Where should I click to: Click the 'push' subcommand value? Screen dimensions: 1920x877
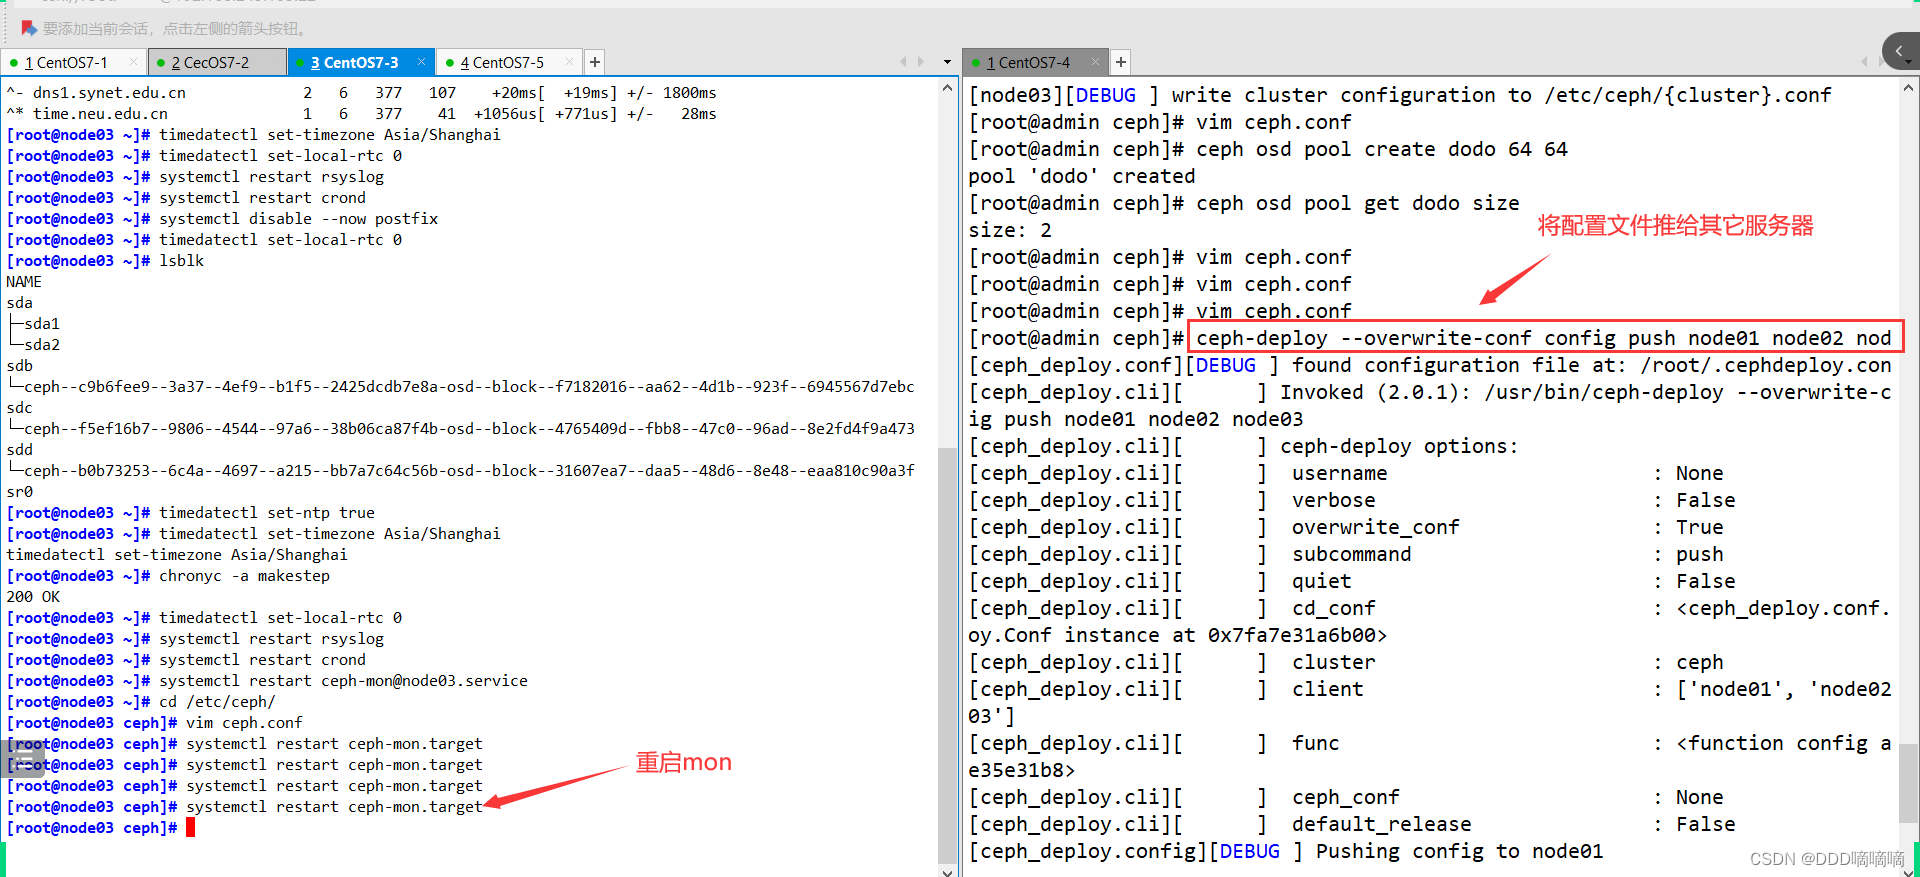pyautogui.click(x=1700, y=554)
